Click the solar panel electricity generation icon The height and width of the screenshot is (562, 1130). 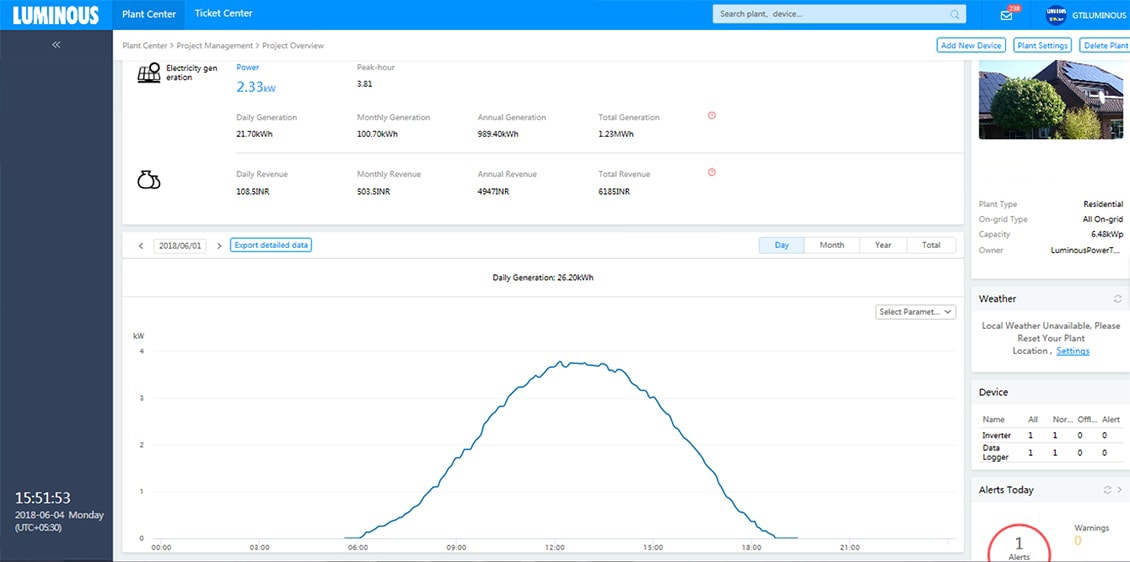(149, 74)
